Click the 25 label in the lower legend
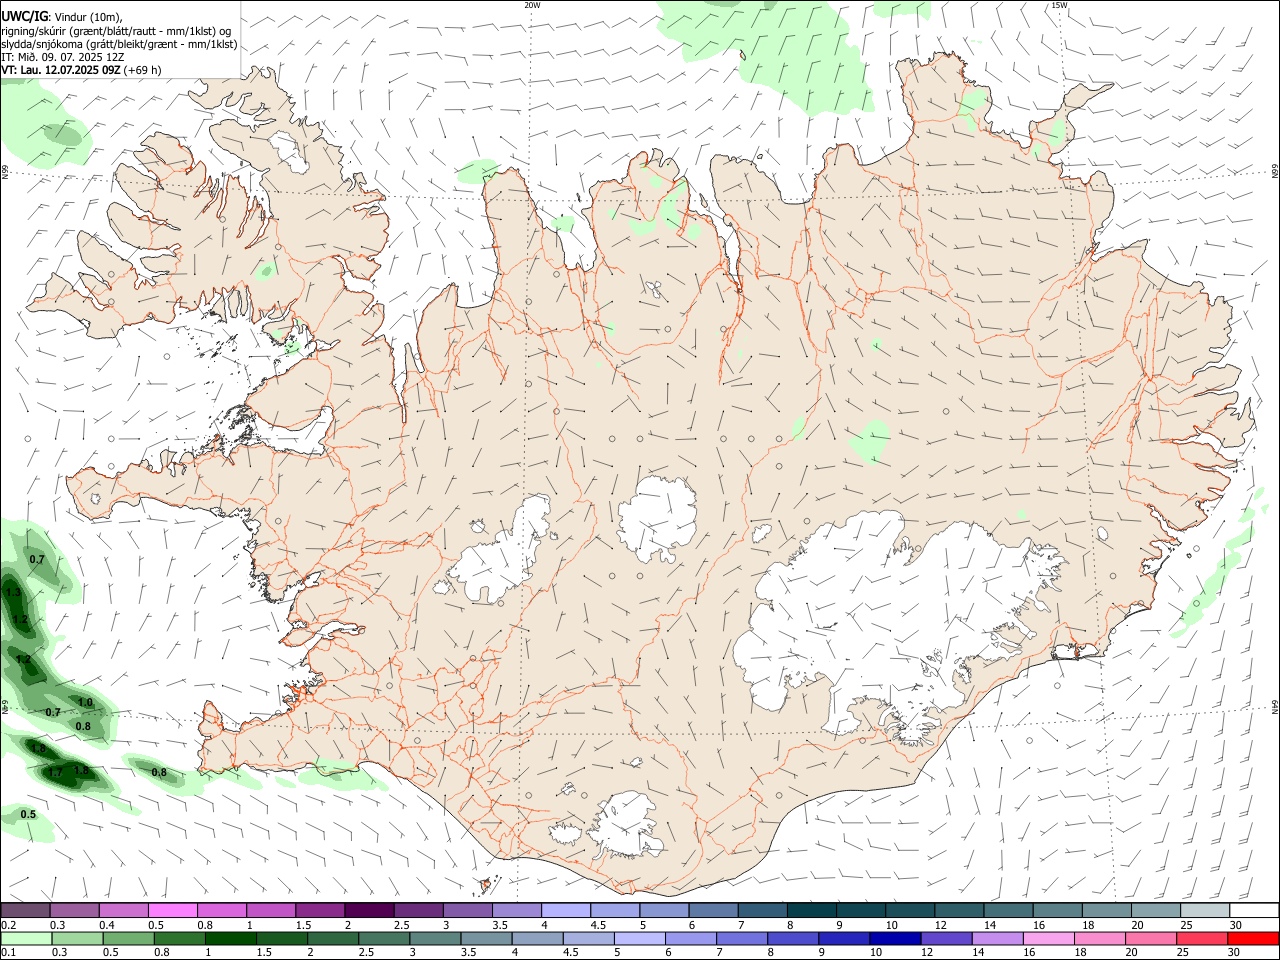The width and height of the screenshot is (1280, 960). click(1184, 953)
